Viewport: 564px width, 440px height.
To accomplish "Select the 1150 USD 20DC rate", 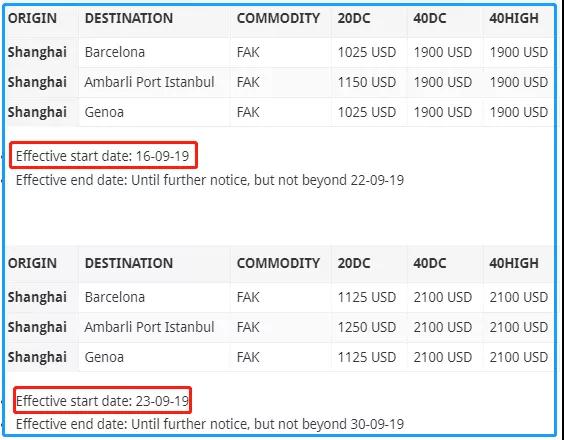I will [x=367, y=82].
